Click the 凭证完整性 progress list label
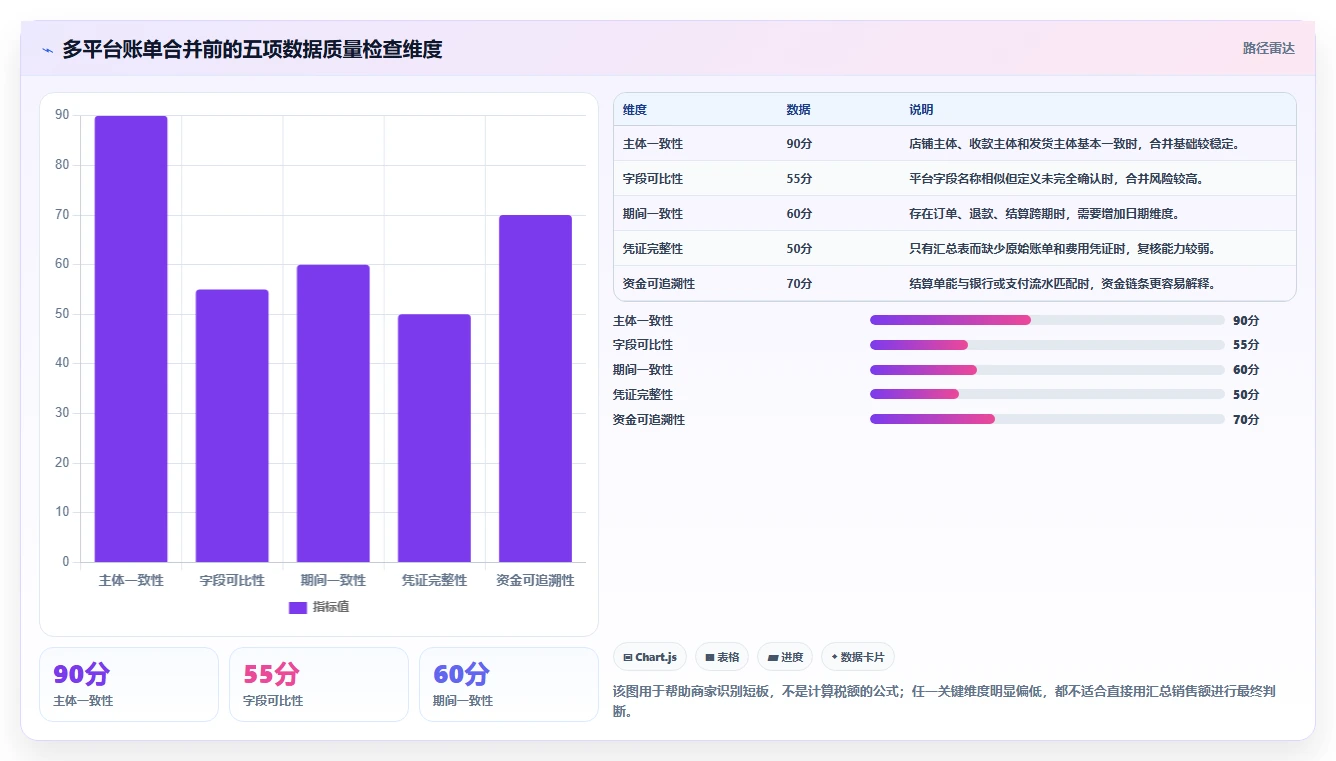The image size is (1336, 761). [x=643, y=395]
